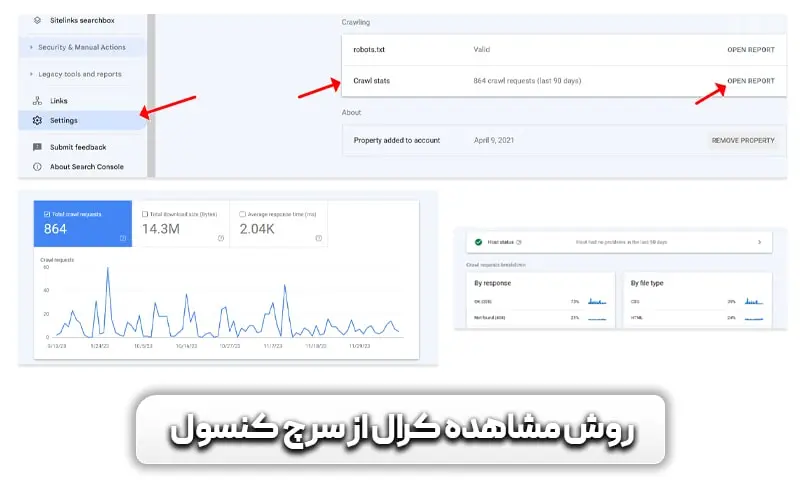
Task: Click the OK (200) response row
Action: pyautogui.click(x=540, y=301)
